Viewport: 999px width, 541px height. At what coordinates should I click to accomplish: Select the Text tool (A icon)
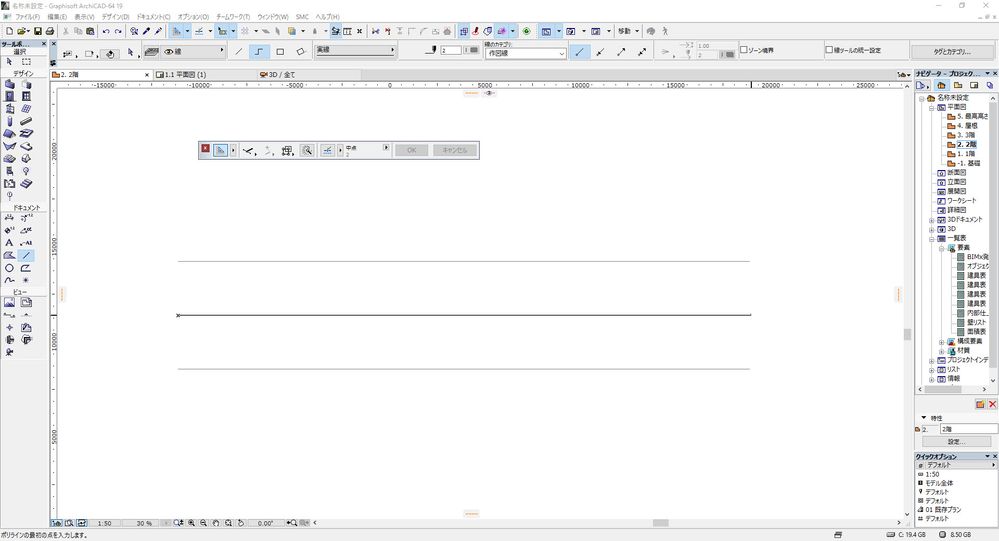coord(10,243)
